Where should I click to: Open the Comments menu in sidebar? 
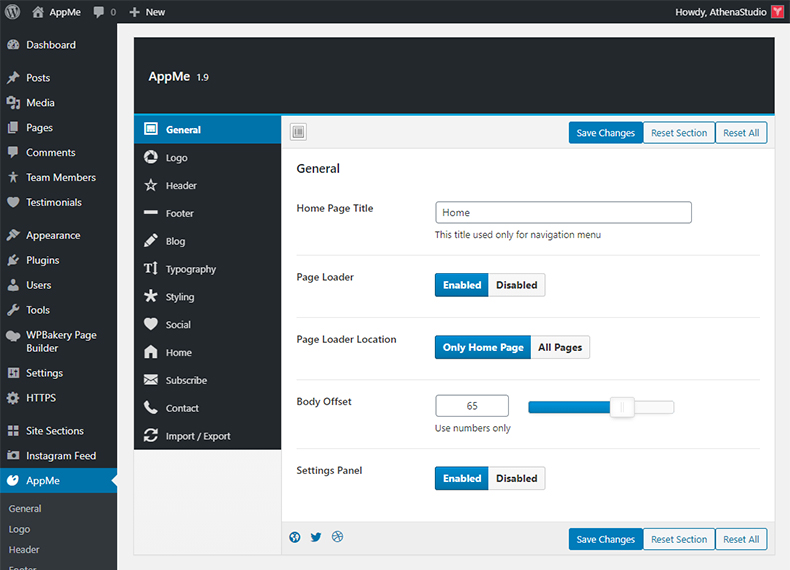coord(58,153)
